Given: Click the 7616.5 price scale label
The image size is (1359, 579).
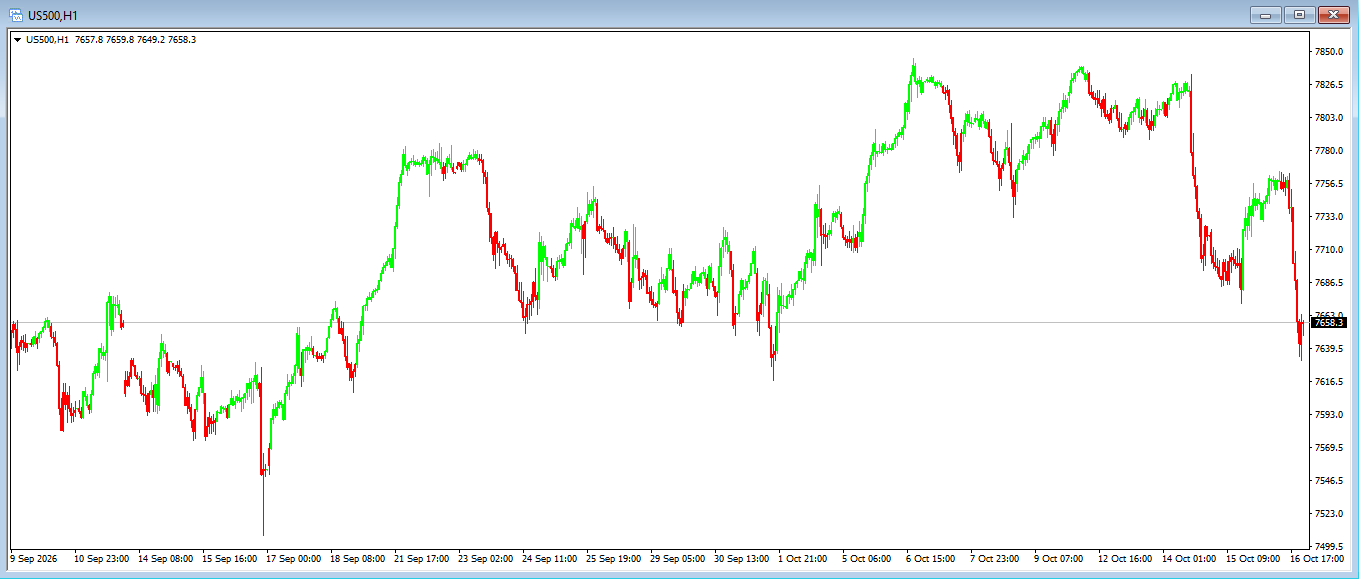Looking at the screenshot, I should [x=1328, y=381].
